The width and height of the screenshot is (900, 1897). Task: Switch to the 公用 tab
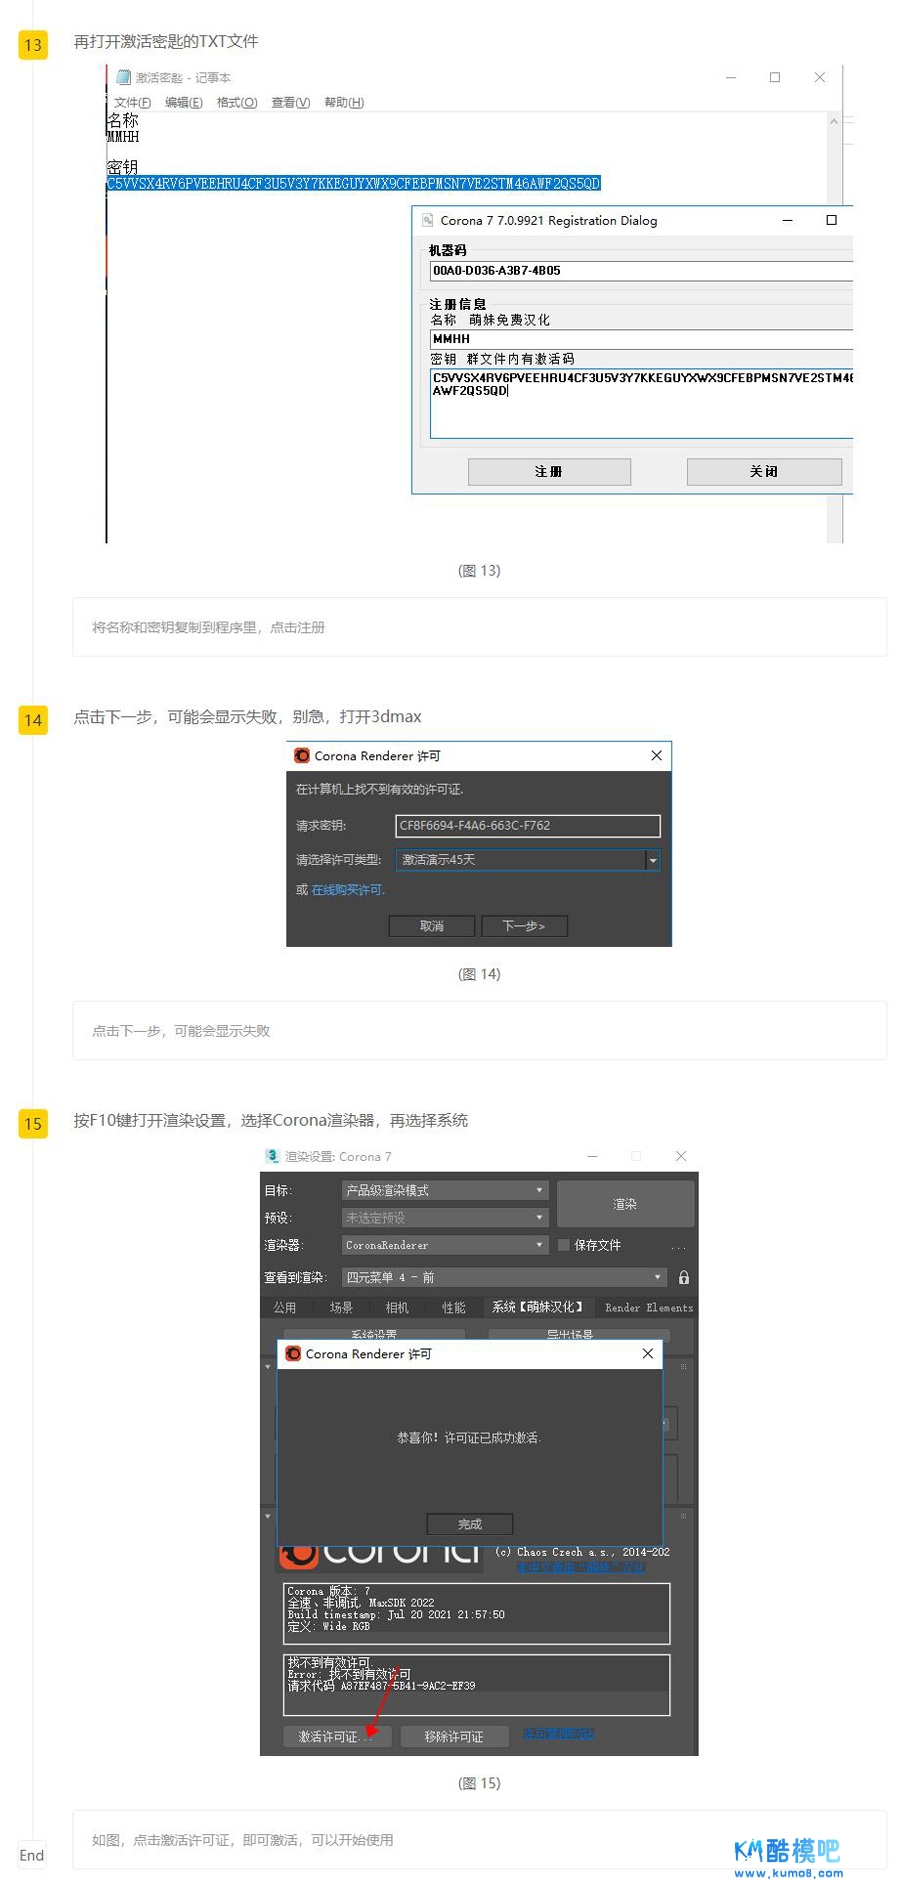coord(285,1307)
